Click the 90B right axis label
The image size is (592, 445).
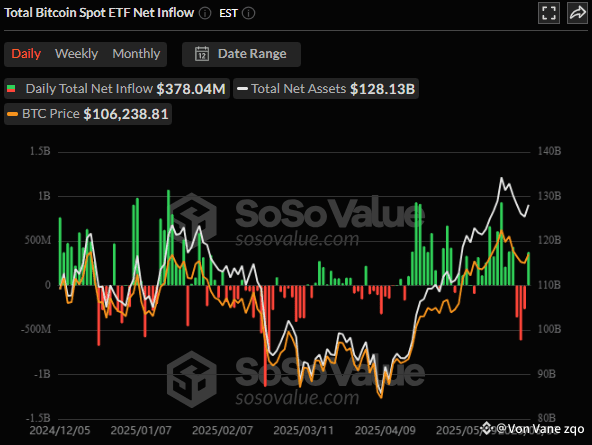[x=547, y=374]
